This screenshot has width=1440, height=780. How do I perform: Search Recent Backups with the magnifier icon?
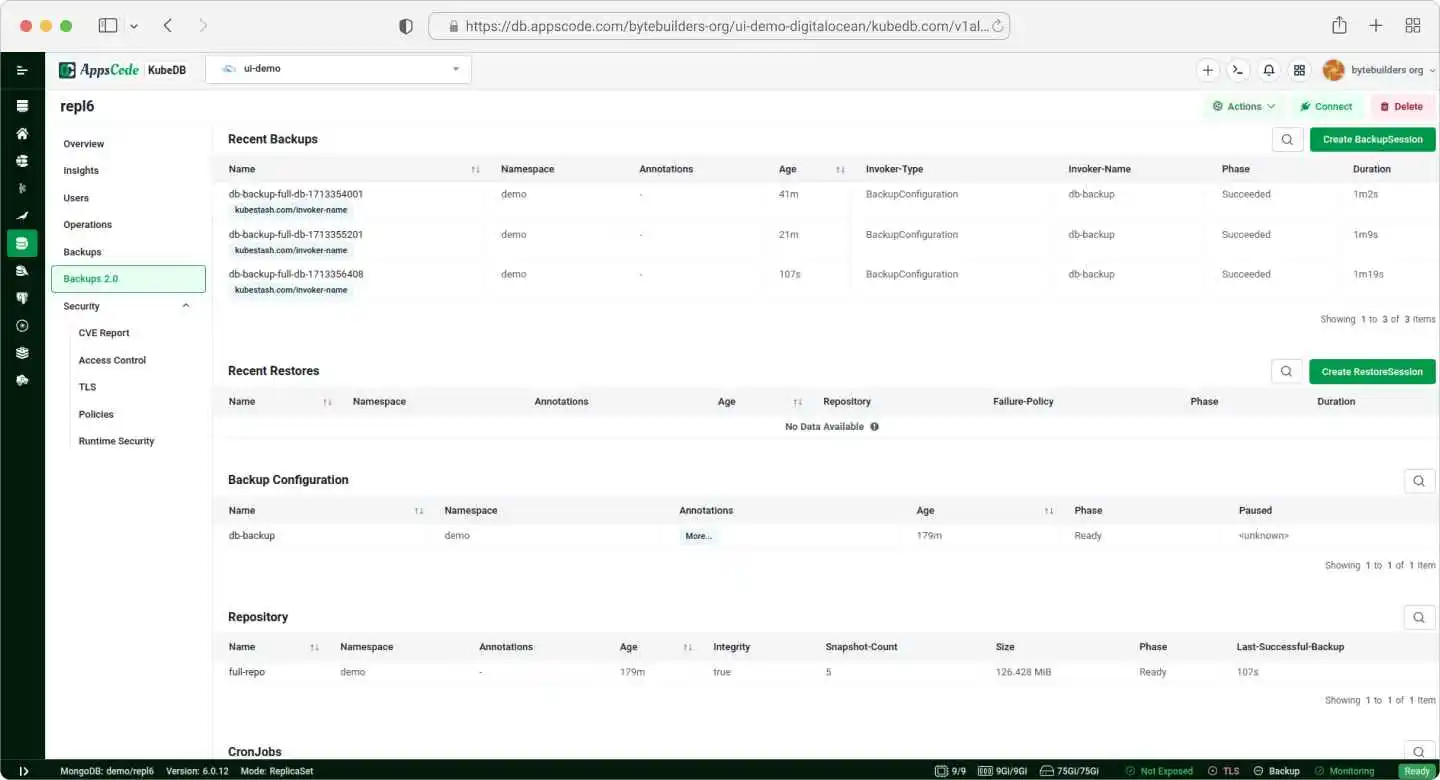[x=1287, y=140]
